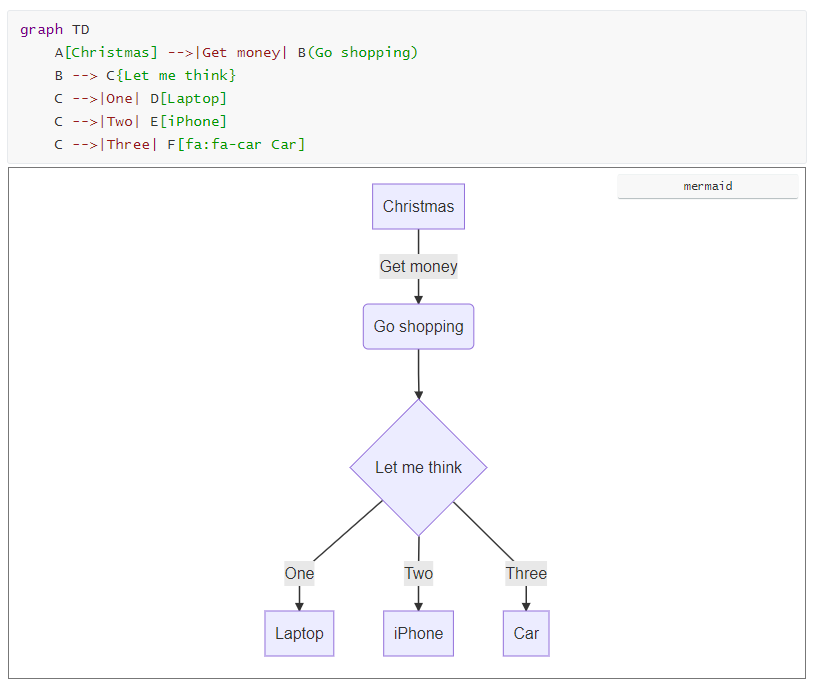
Task: Click the |One| text in the code
Action: (x=119, y=99)
